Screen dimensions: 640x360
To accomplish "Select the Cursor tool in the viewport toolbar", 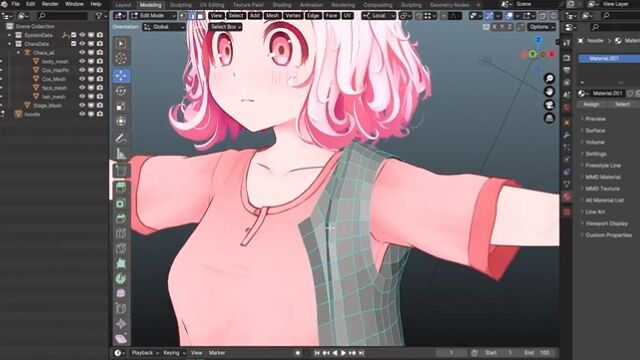I will pyautogui.click(x=121, y=59).
